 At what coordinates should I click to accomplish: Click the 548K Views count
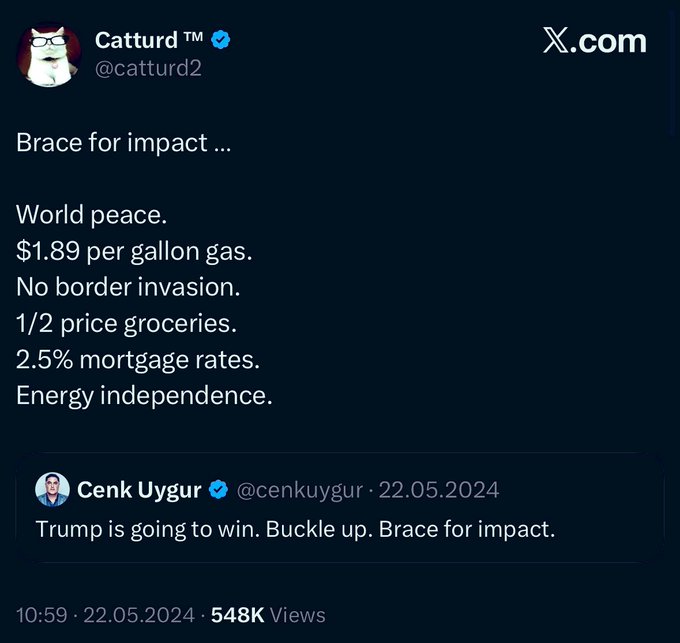point(268,615)
